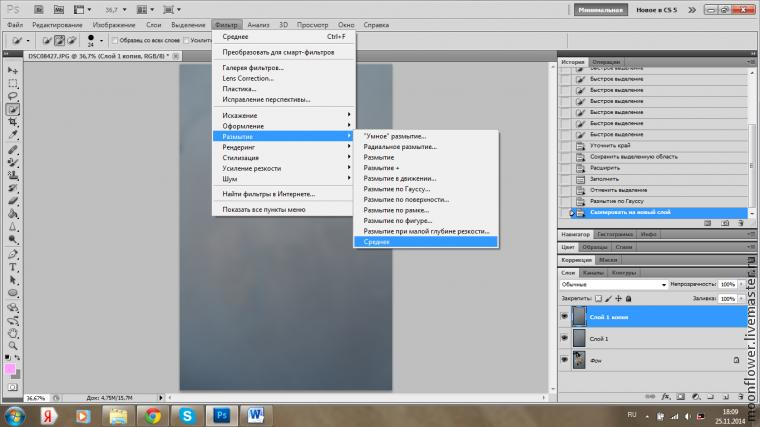Select the Eraser tool
Image resolution: width=760 pixels, height=427 pixels.
click(13, 201)
